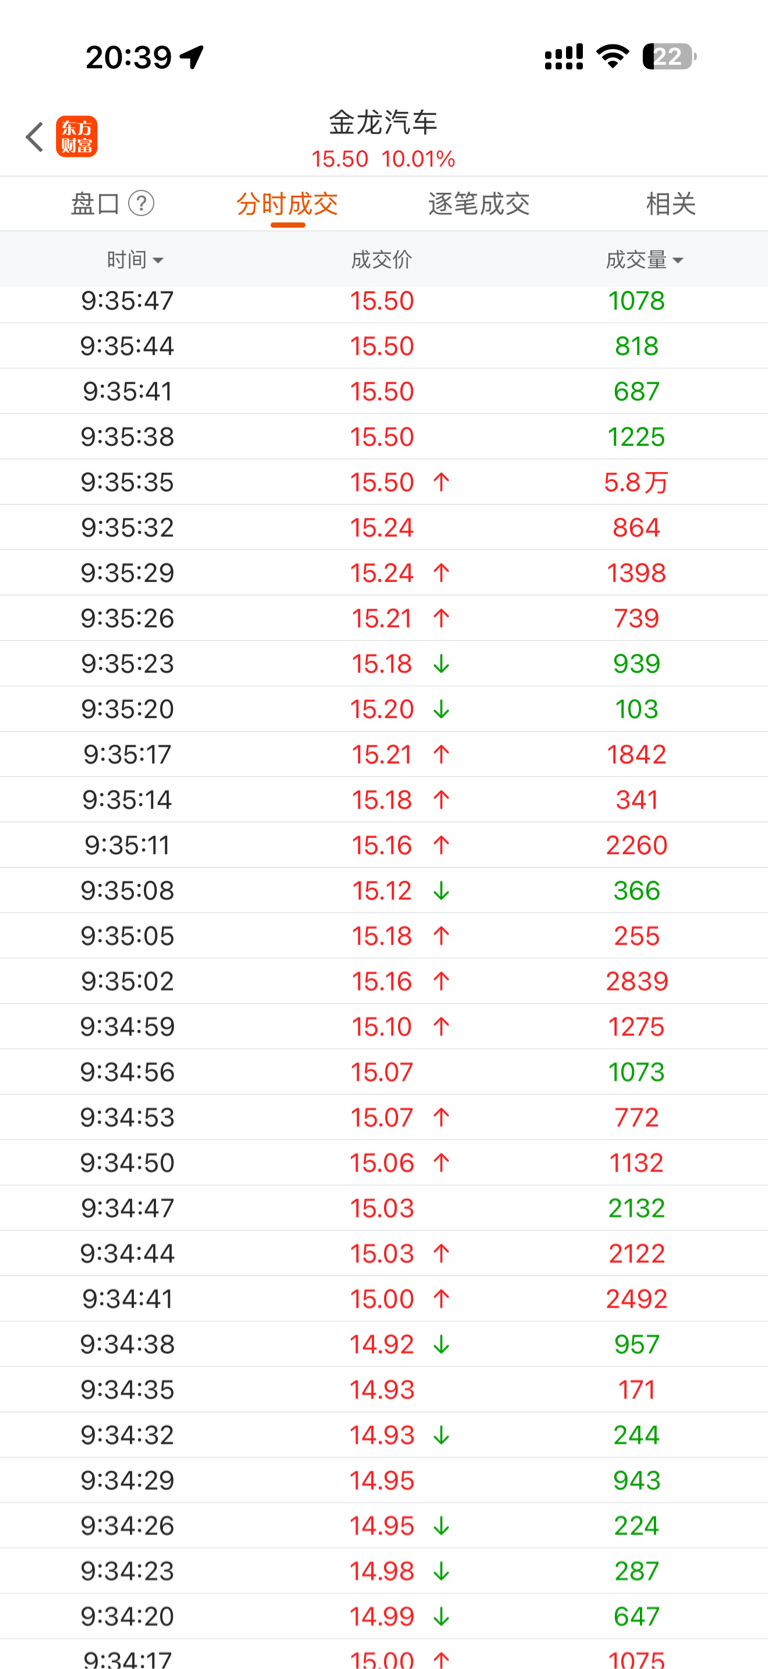Tap the 金龙汽车 stock title
This screenshot has width=768, height=1669.
pyautogui.click(x=383, y=123)
